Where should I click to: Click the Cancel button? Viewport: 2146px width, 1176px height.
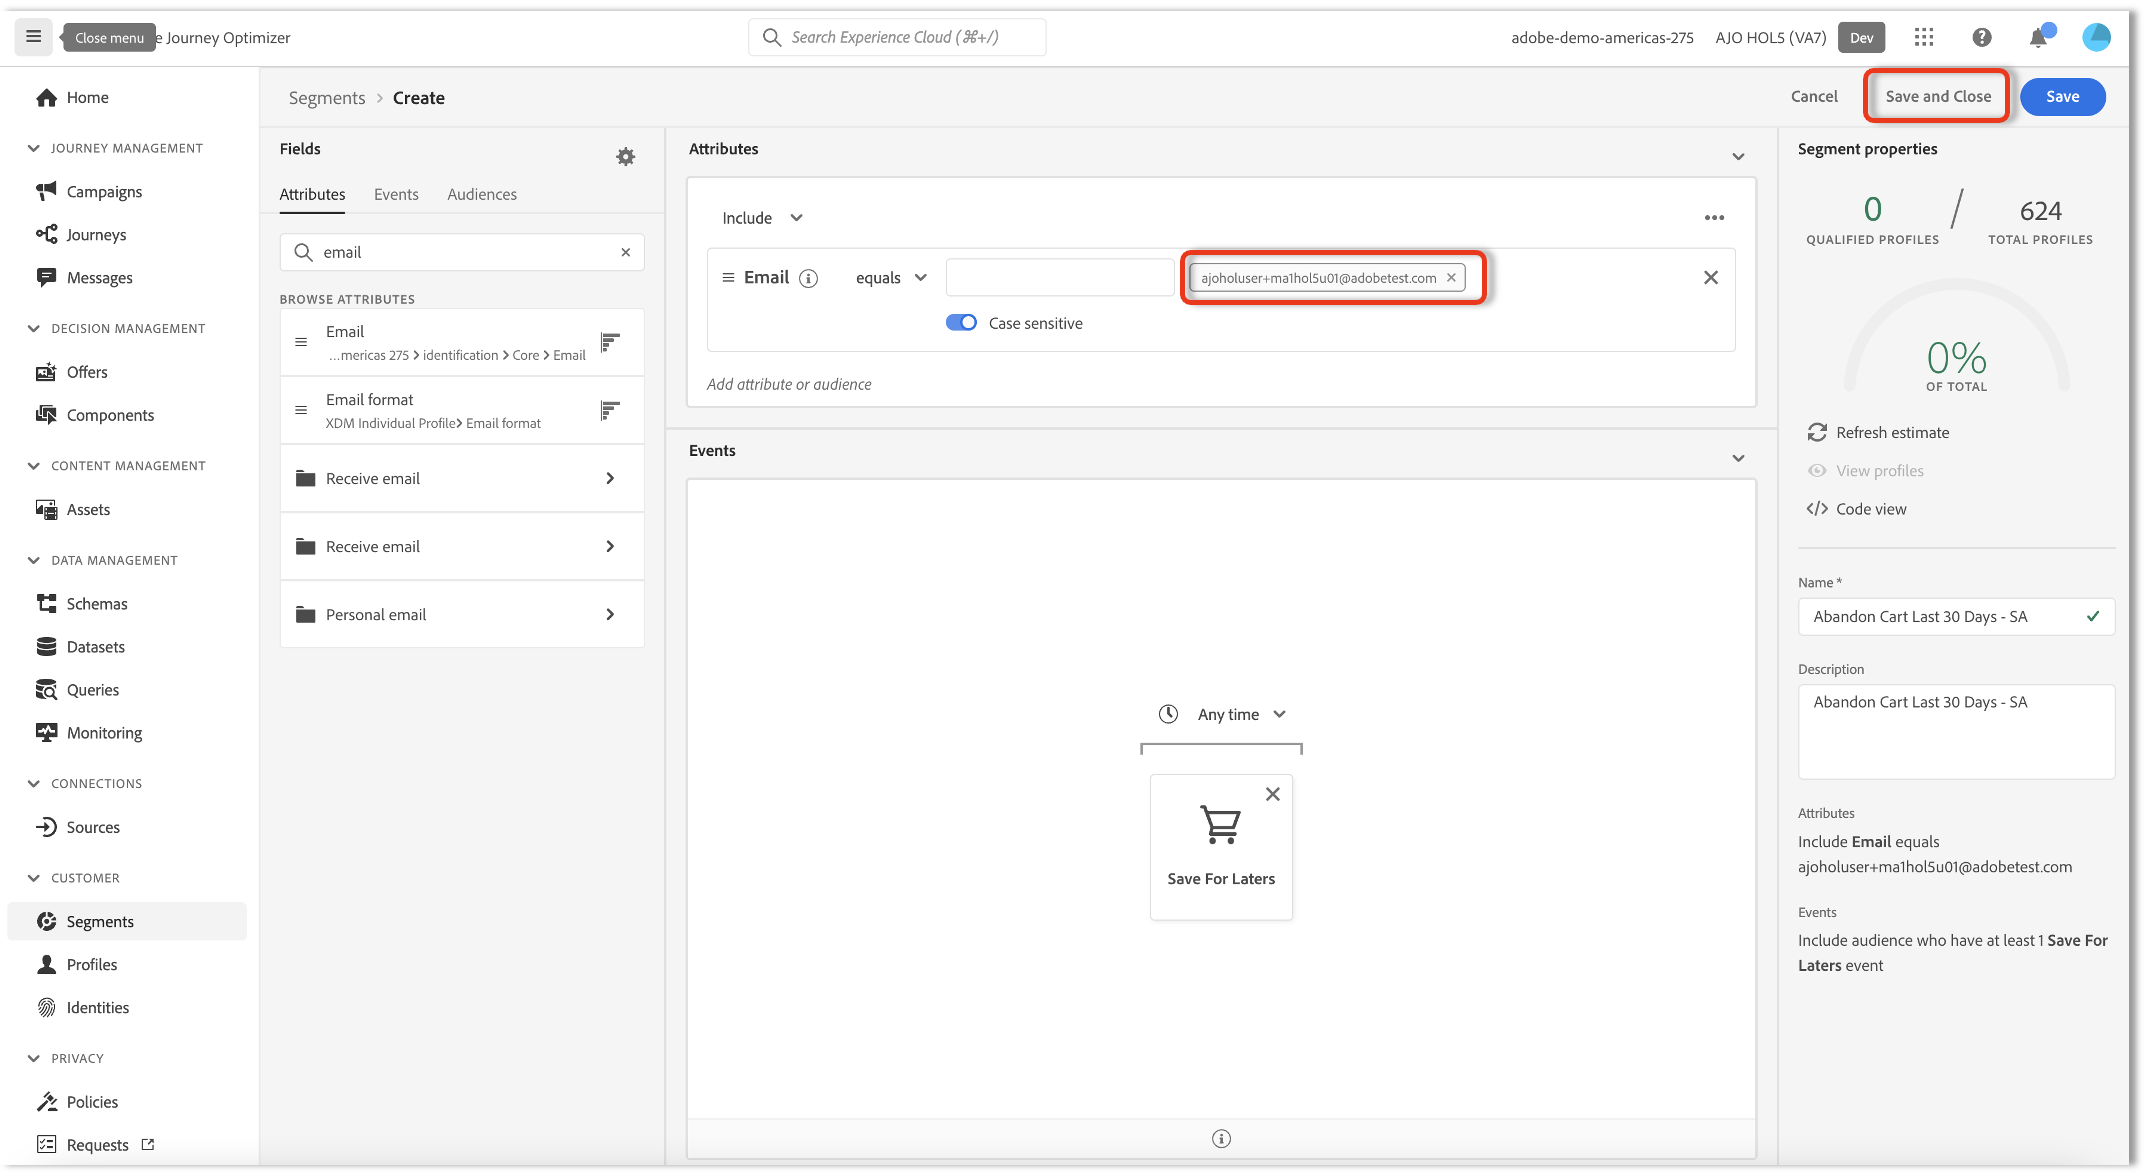tap(1814, 96)
